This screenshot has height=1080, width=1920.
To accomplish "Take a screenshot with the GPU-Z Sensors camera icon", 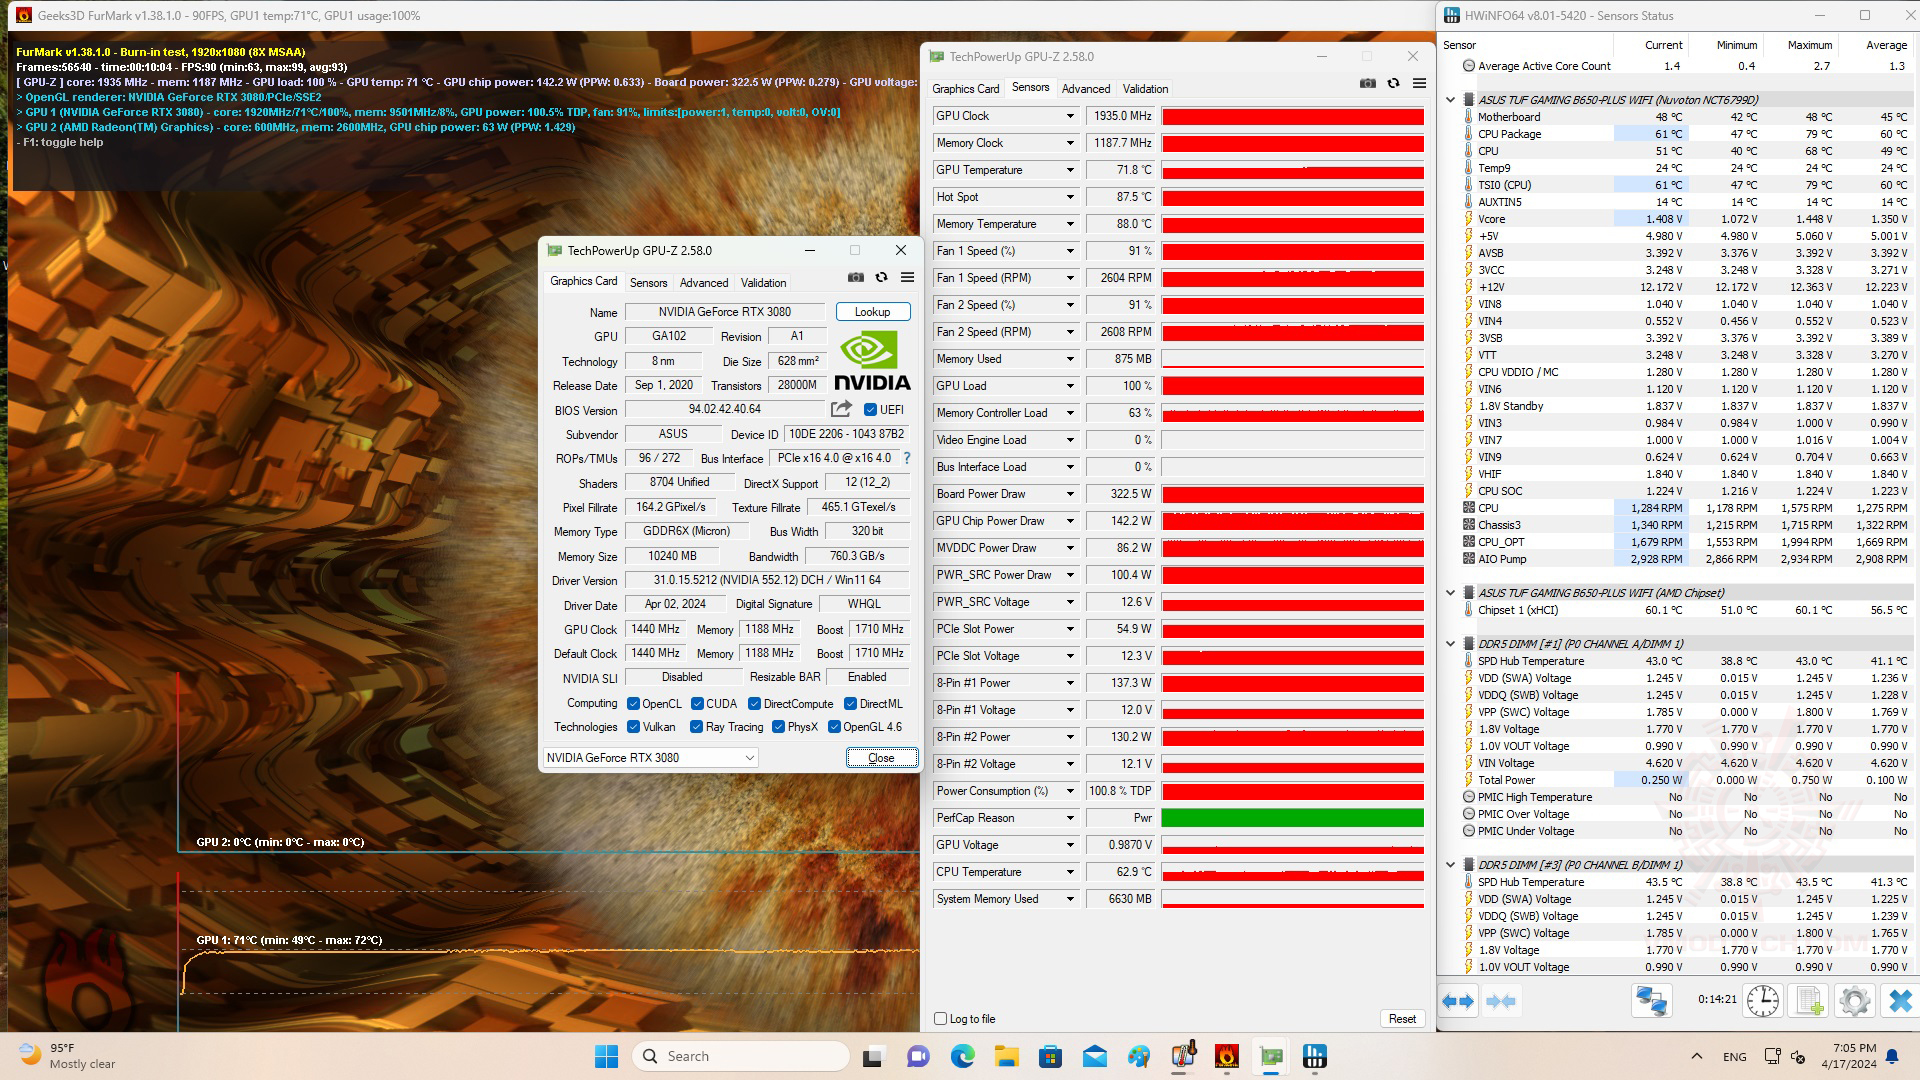I will coord(1367,84).
